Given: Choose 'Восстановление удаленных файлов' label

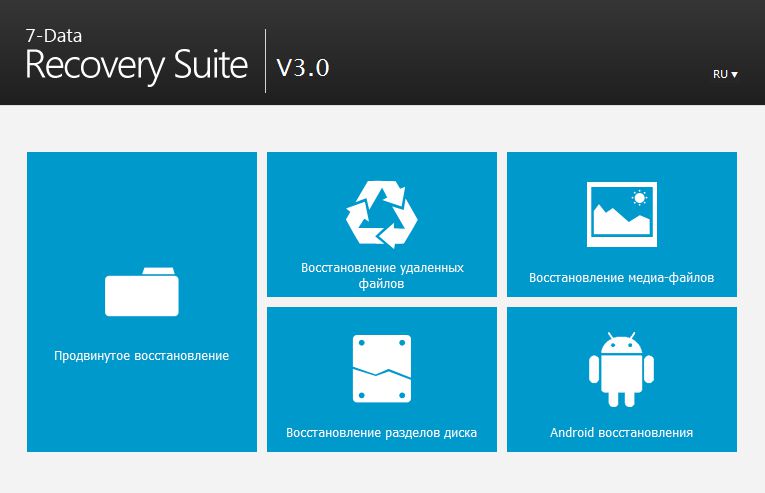Looking at the screenshot, I should 382,275.
